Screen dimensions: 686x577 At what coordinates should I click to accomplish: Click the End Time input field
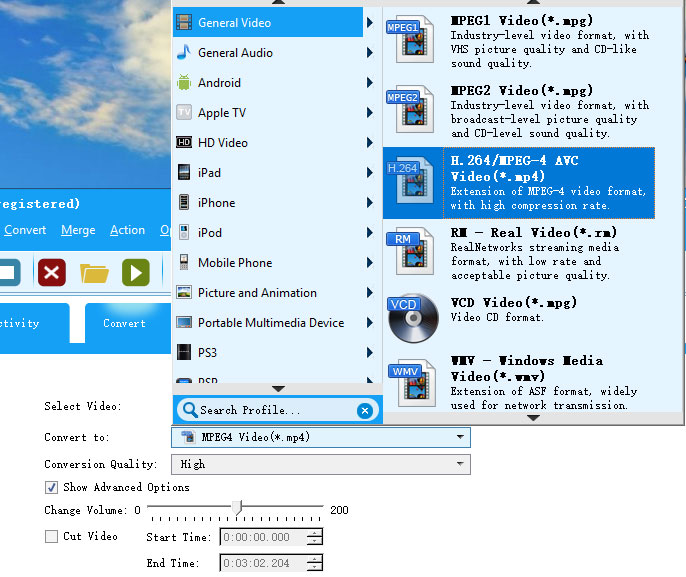[263, 563]
